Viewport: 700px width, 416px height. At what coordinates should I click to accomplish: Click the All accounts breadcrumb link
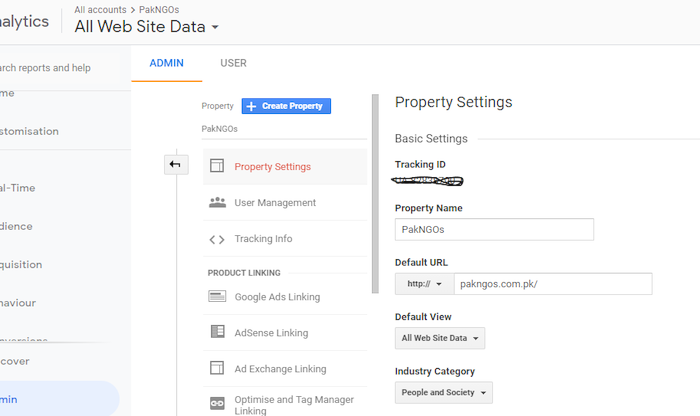click(100, 9)
